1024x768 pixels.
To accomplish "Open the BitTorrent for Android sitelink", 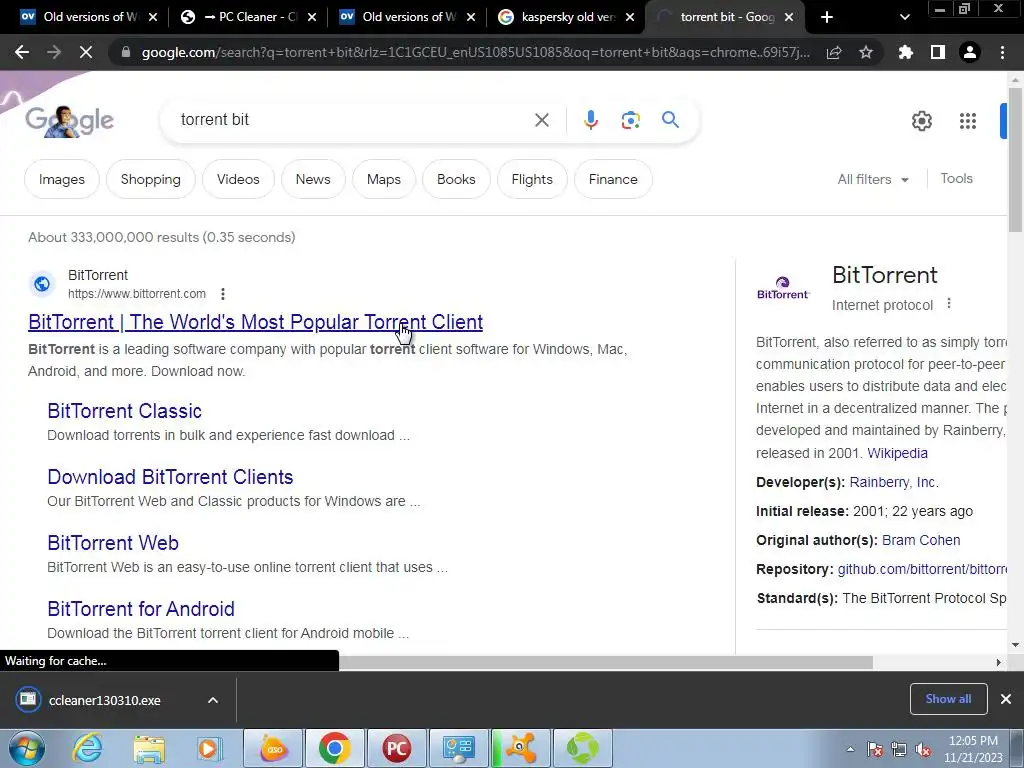I will click(140, 609).
